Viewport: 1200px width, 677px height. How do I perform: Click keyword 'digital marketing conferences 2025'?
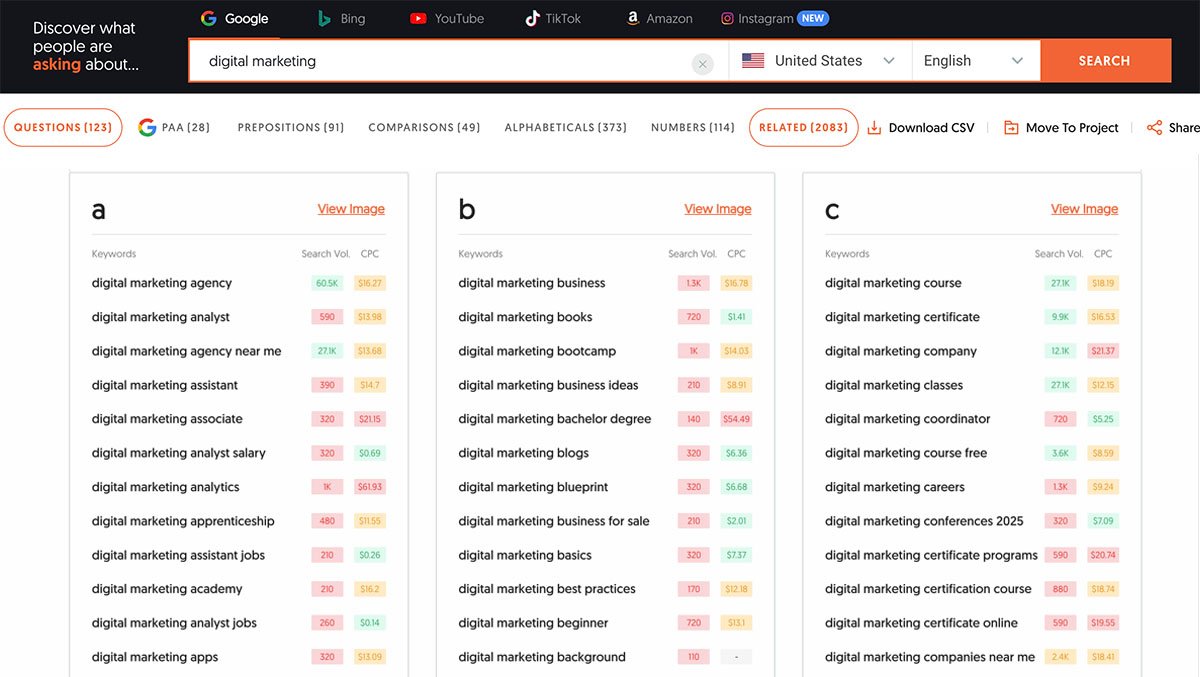(925, 521)
